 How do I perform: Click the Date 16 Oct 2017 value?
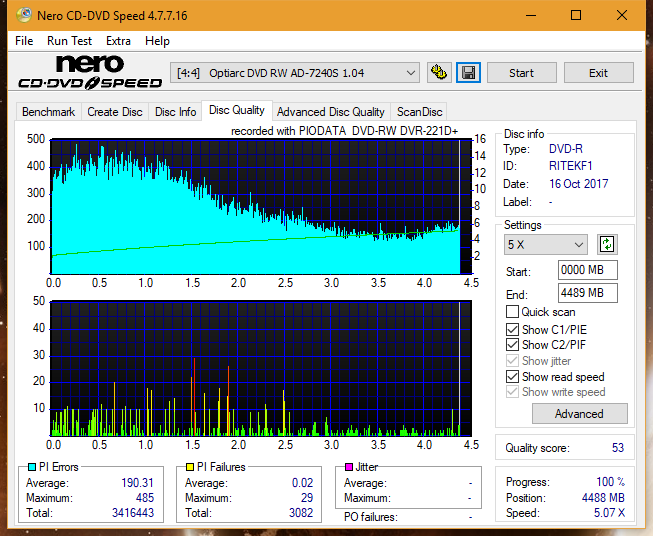point(578,184)
